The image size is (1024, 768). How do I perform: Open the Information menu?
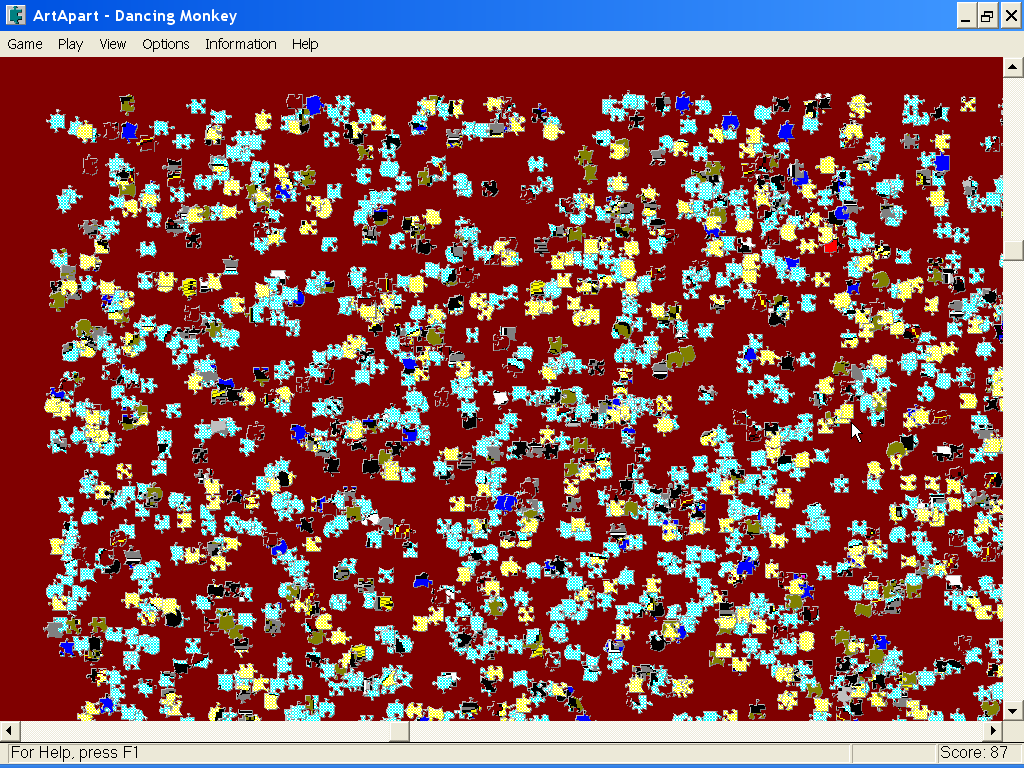(240, 44)
